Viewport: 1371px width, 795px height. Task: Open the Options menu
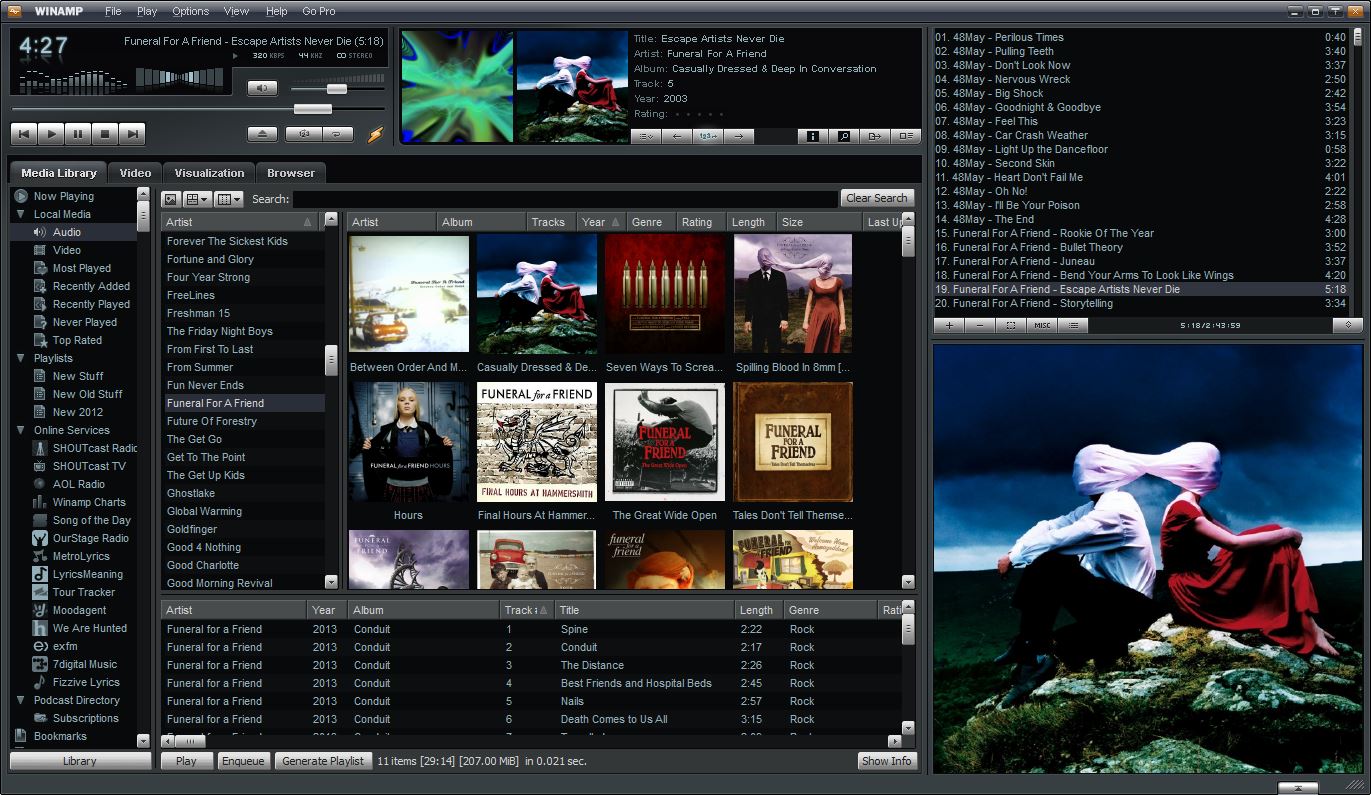coord(190,11)
